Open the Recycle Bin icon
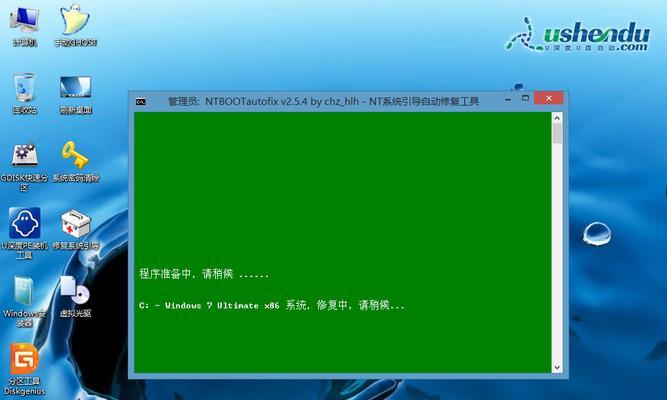667x400 pixels. (x=25, y=93)
